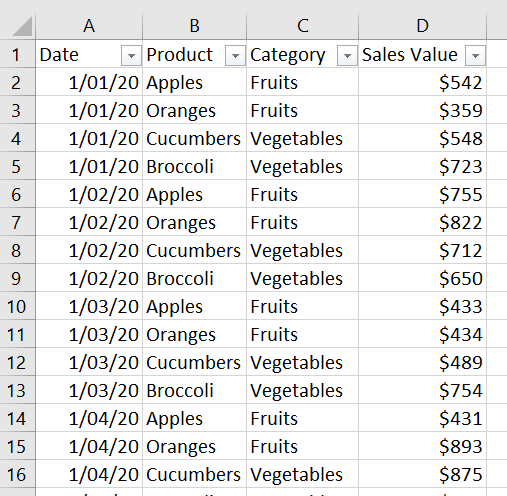The height and width of the screenshot is (496, 507).
Task: Select column B header
Action: click(195, 26)
